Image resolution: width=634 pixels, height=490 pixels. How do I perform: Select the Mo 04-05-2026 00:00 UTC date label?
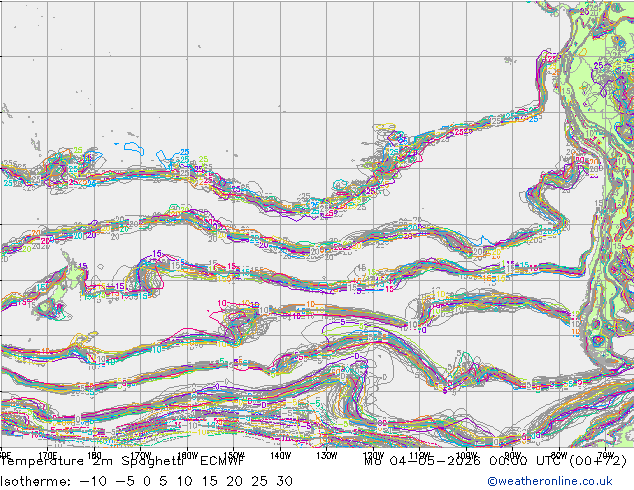[464, 461]
